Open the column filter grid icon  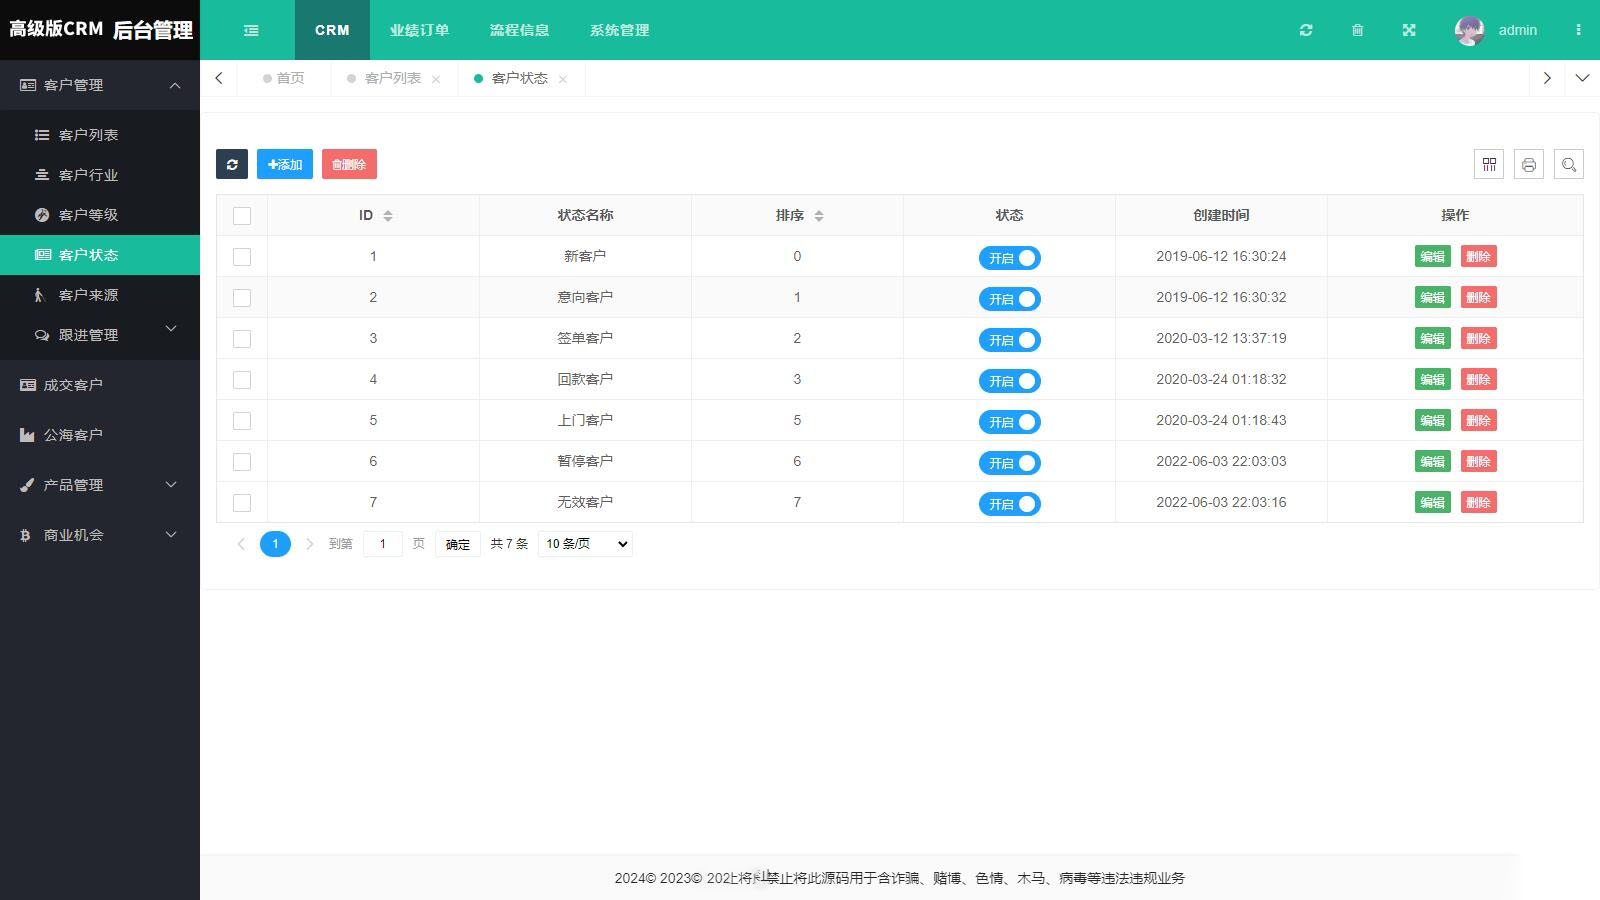click(1489, 165)
